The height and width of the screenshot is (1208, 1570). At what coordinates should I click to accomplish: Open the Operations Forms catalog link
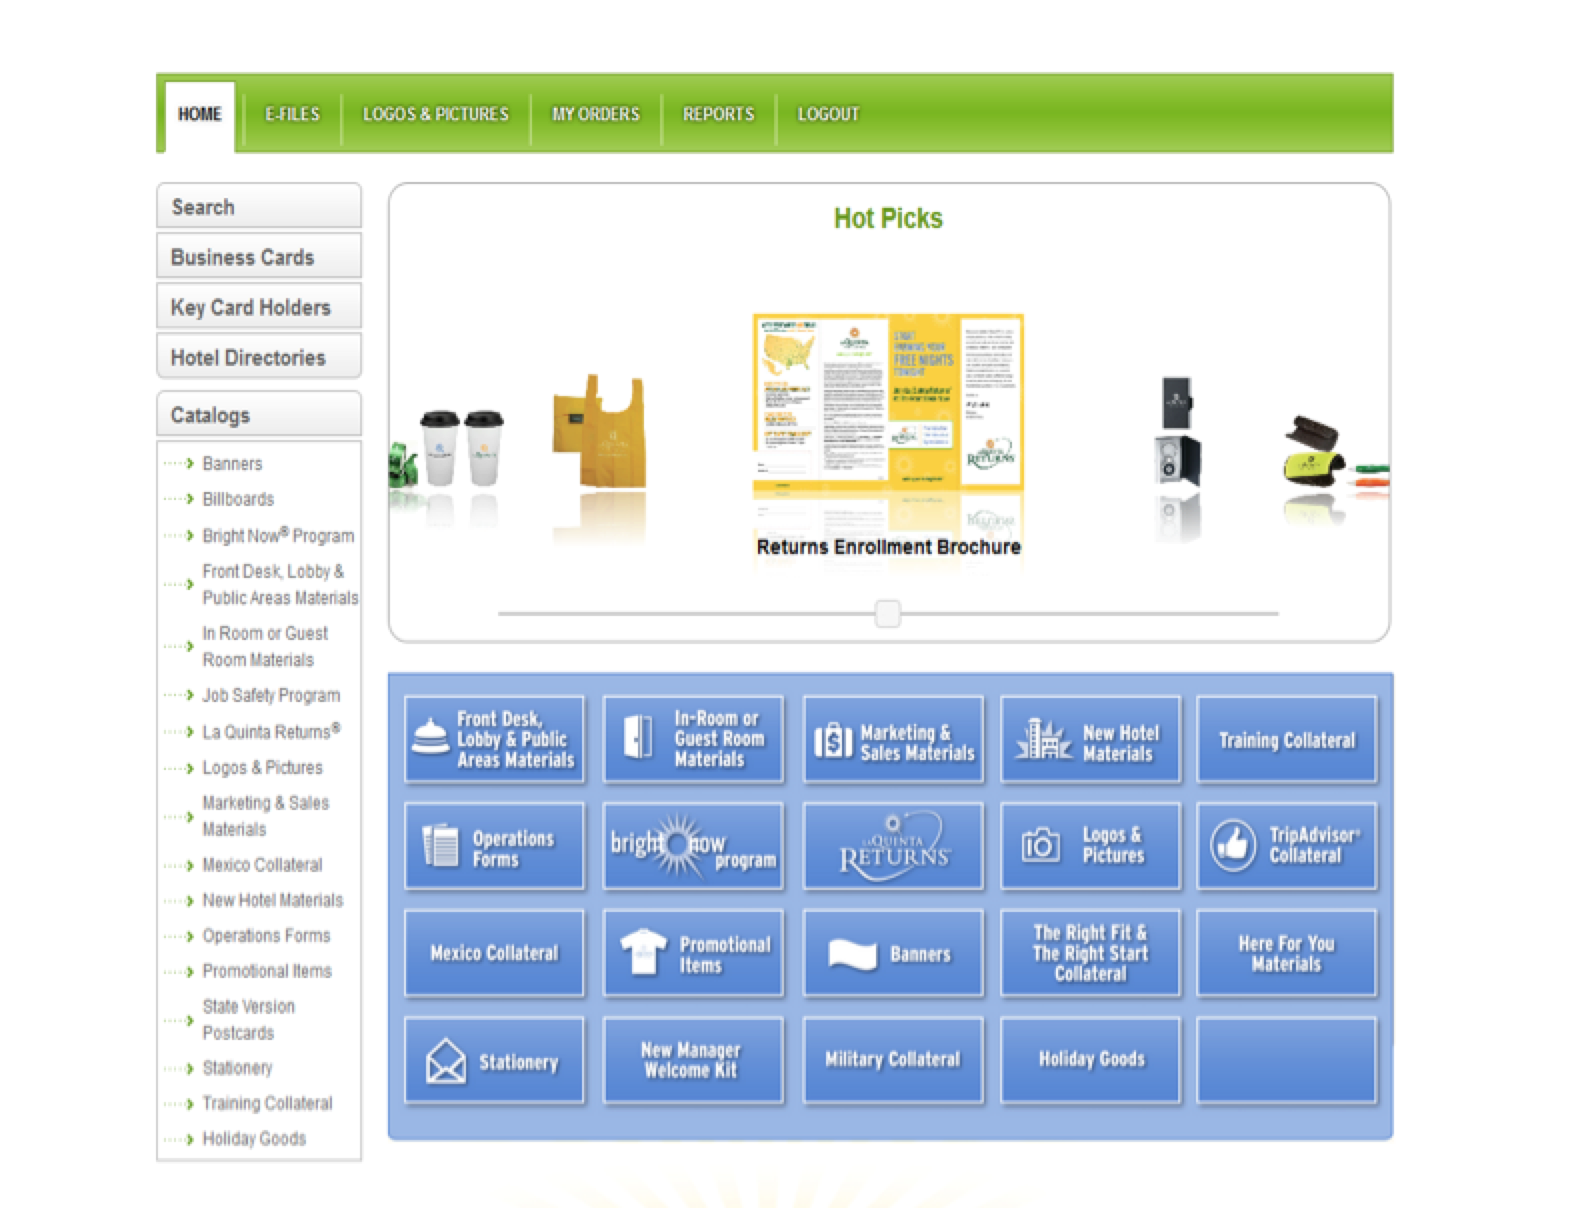point(266,935)
